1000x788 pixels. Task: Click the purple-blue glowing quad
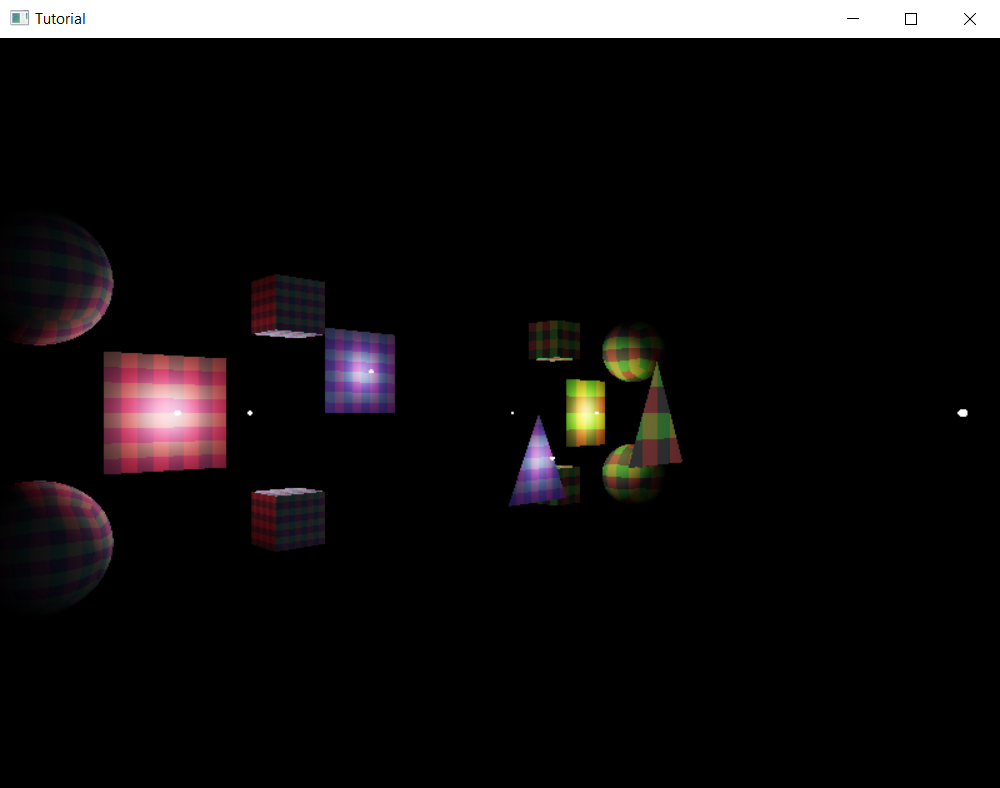click(x=360, y=372)
